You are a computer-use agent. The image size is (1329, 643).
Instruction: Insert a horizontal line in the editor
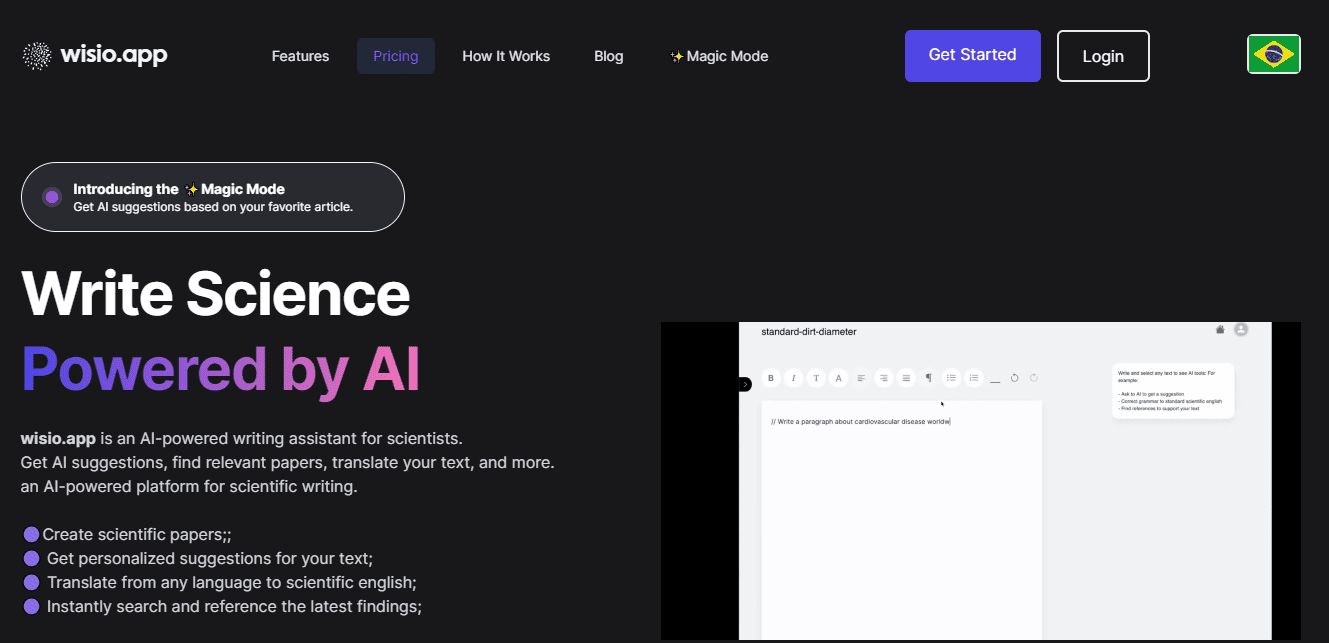coord(995,379)
